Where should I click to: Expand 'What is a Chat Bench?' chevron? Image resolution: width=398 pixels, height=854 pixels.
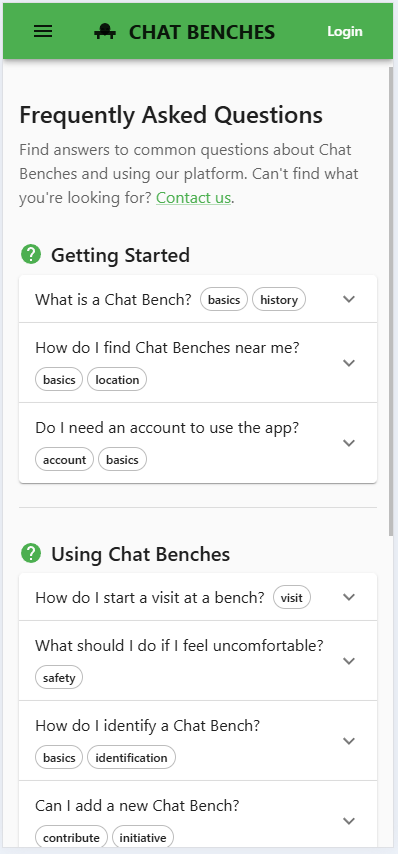(x=349, y=298)
